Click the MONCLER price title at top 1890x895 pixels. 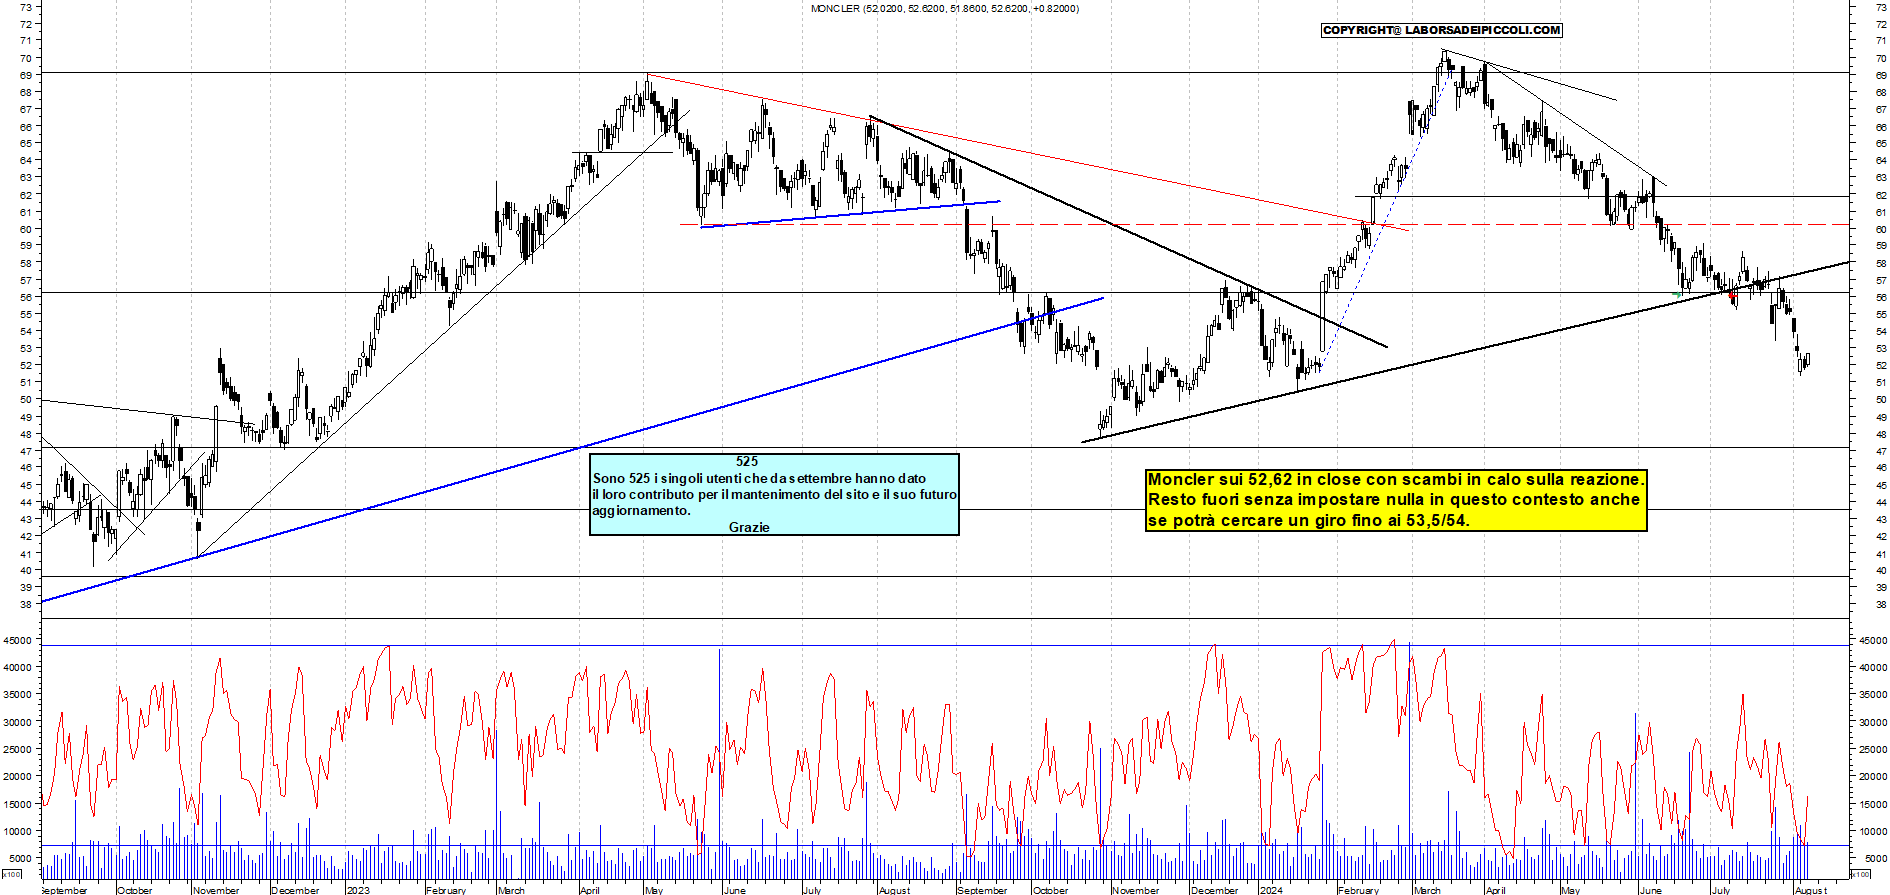tap(944, 8)
